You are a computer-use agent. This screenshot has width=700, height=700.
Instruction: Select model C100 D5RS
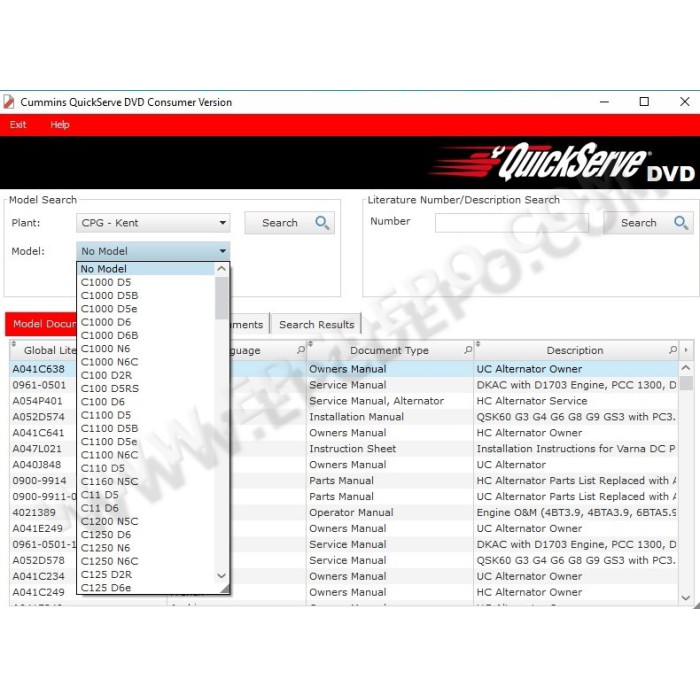[146, 388]
